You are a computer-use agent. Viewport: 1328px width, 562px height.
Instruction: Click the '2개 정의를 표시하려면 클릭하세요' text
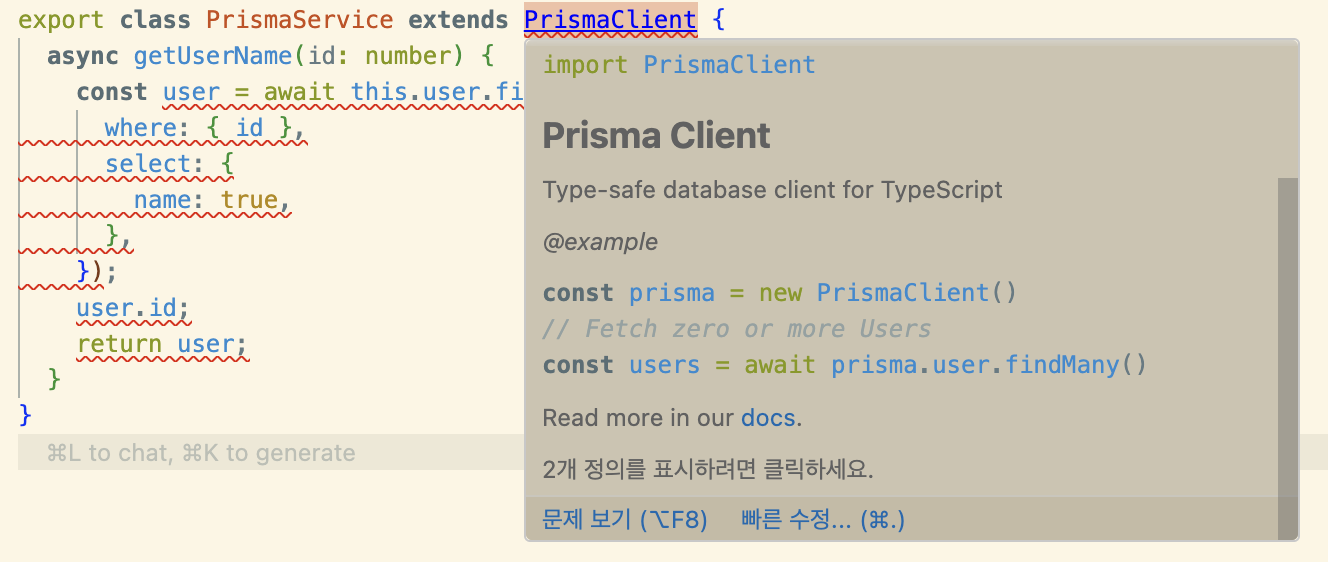(x=708, y=469)
